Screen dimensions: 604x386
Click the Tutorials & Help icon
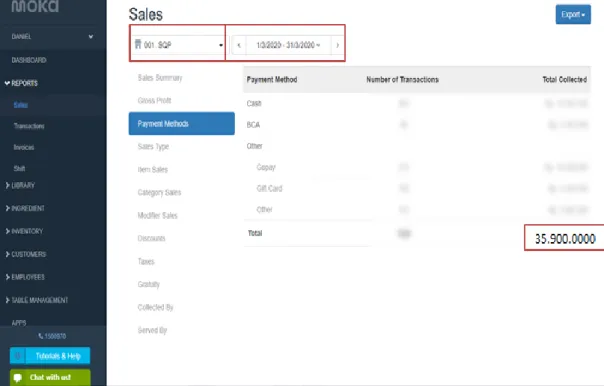(x=18, y=356)
